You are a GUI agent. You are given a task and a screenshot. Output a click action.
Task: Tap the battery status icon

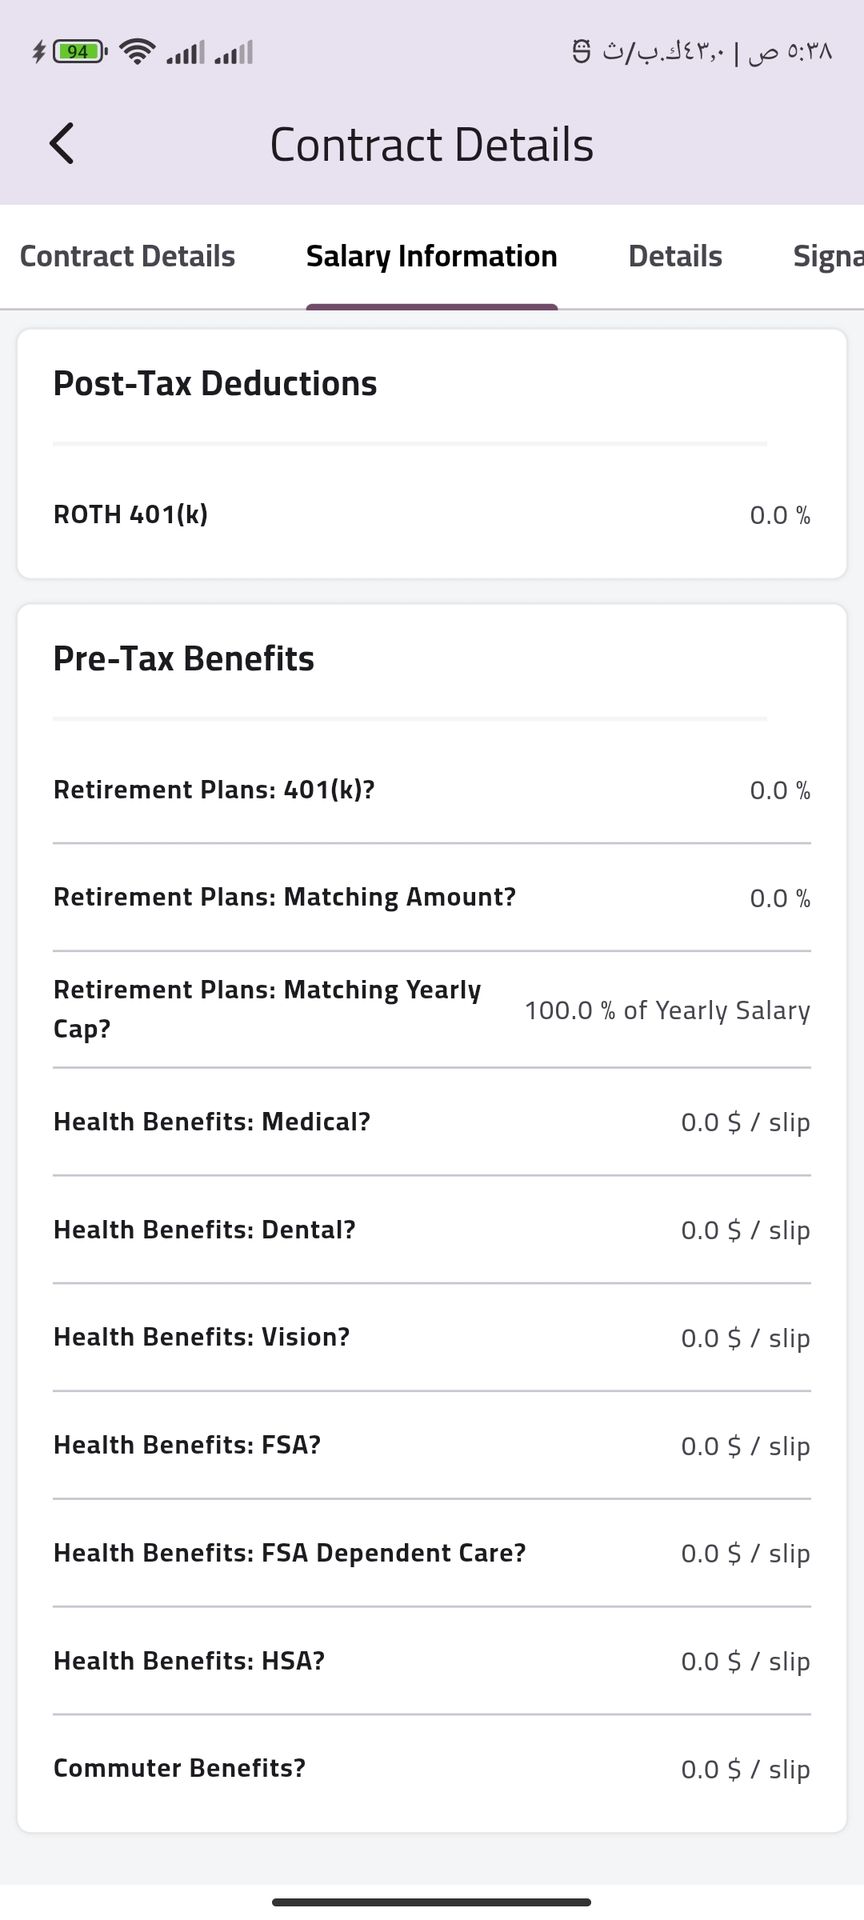tap(79, 51)
